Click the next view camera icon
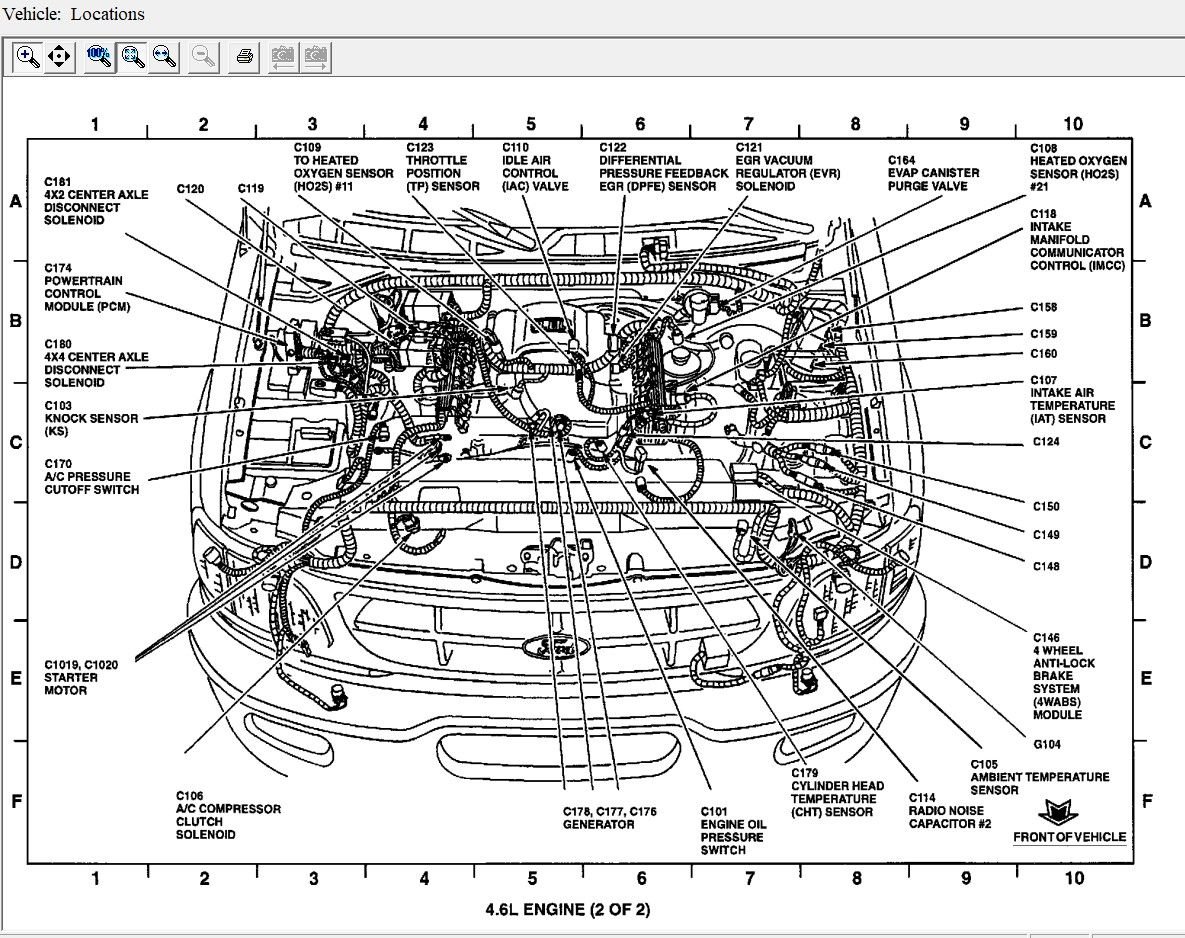 click(316, 57)
